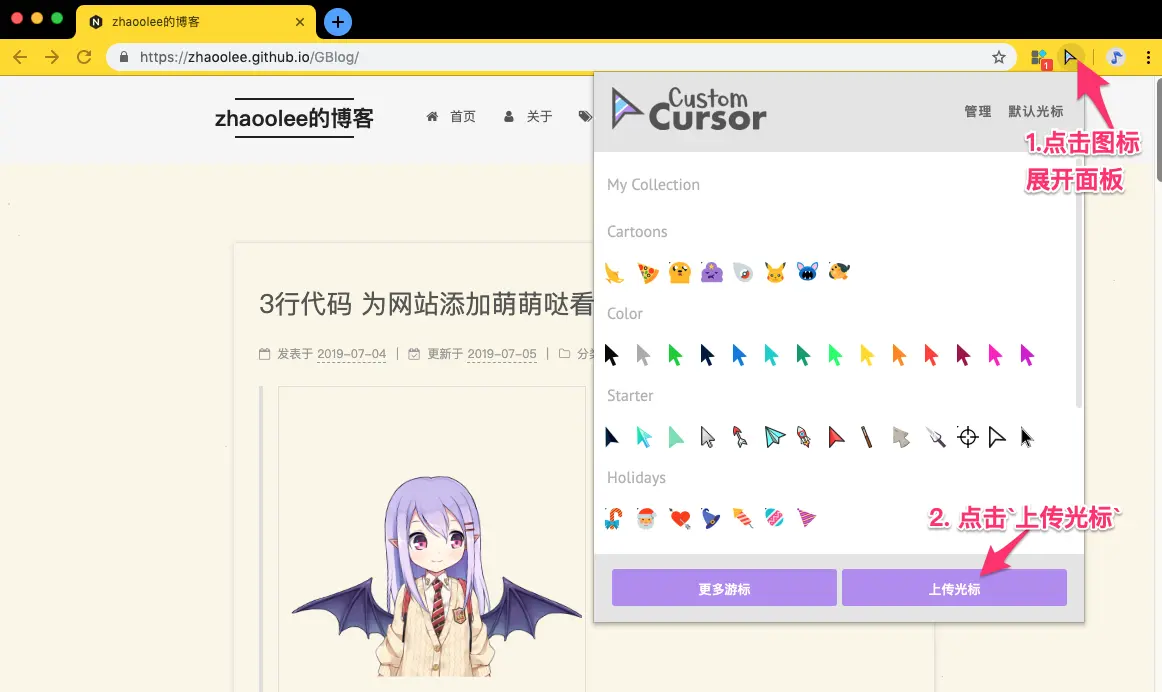Click the tags icon in blog menu
1162x692 pixels.
(x=585, y=116)
